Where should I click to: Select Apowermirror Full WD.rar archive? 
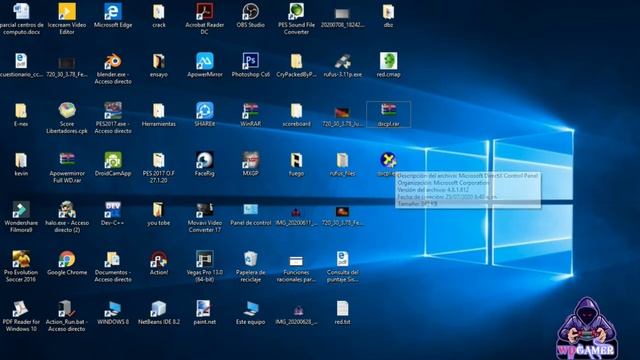click(x=67, y=167)
